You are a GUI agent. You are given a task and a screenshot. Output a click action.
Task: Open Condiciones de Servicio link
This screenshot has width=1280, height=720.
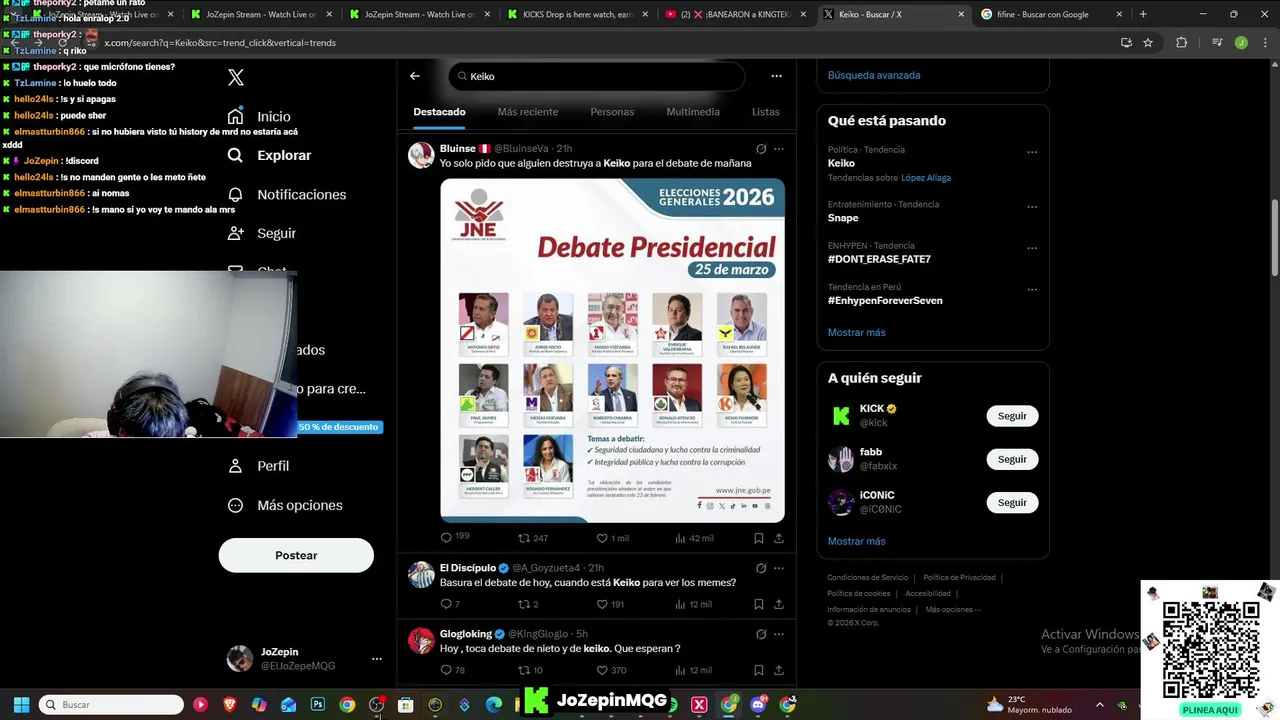pos(868,577)
